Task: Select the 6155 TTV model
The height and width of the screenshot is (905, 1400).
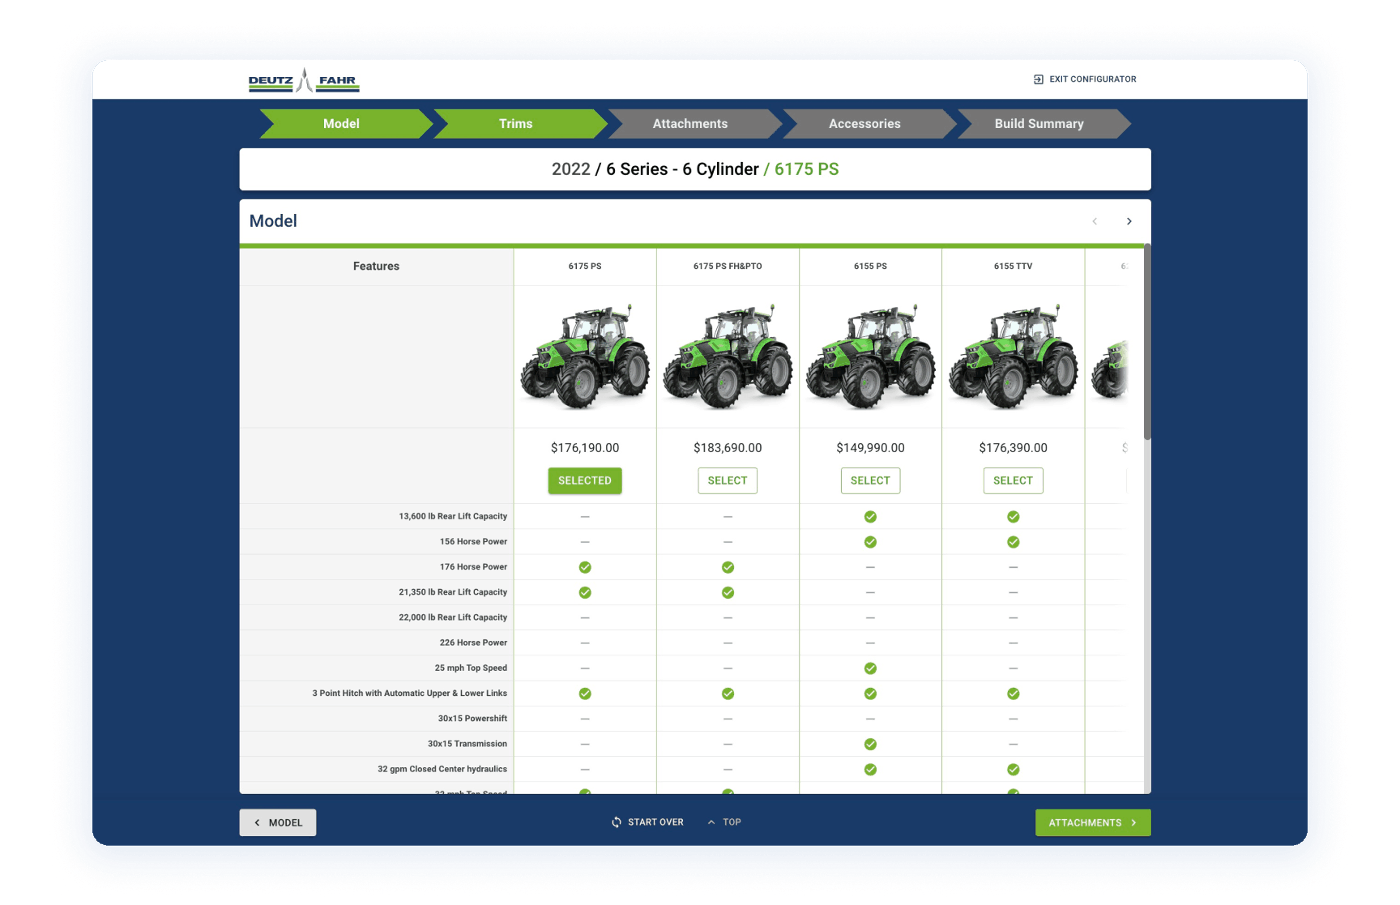Action: point(1013,481)
